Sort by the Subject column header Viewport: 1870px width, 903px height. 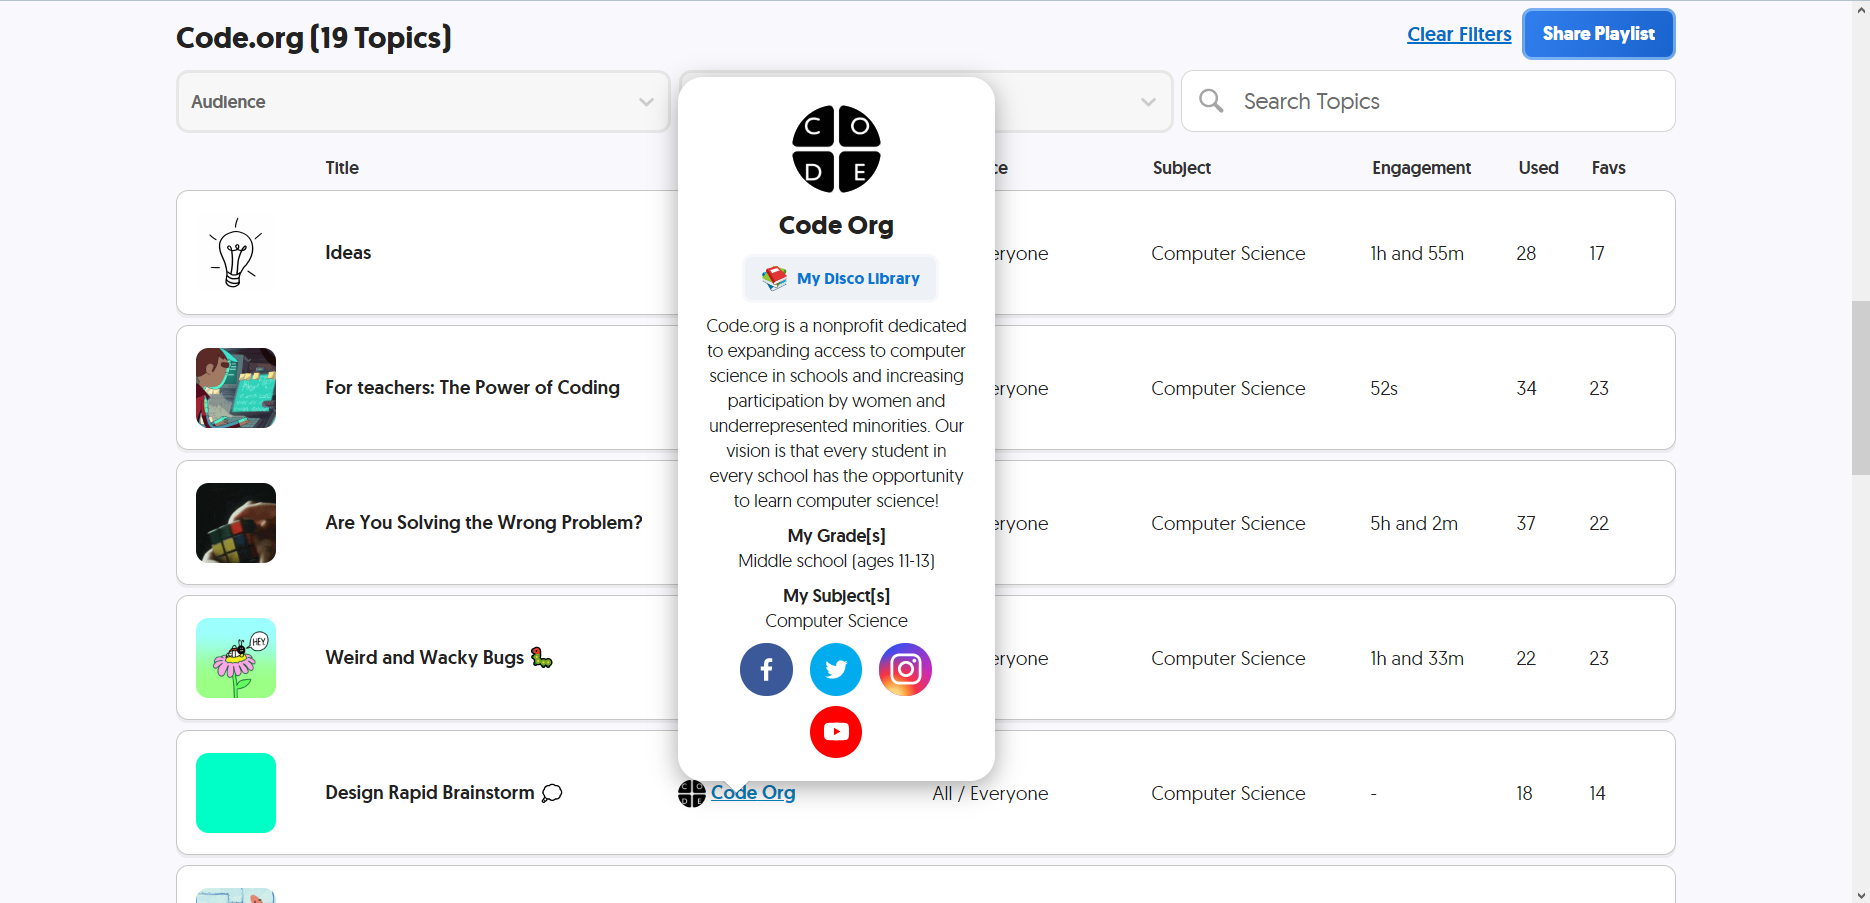click(1182, 168)
